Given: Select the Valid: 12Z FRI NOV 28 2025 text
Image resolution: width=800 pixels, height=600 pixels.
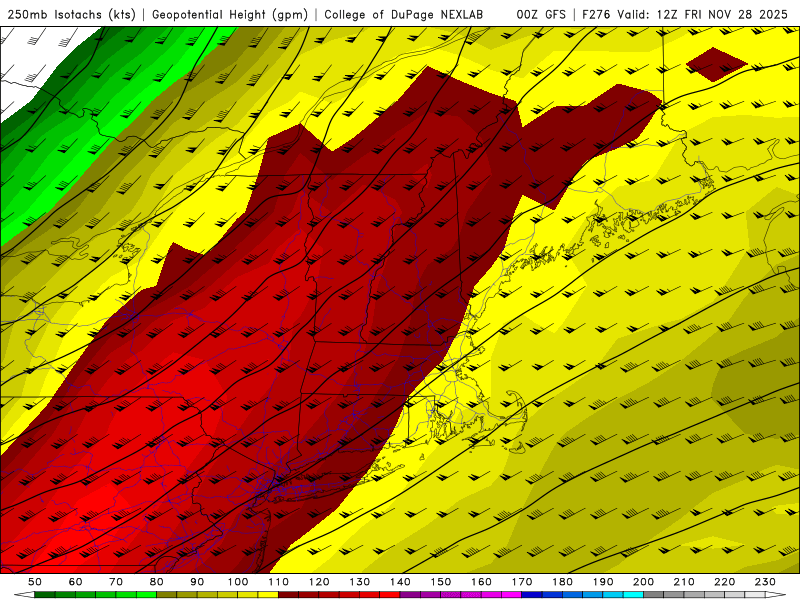Looking at the screenshot, I should tap(703, 14).
